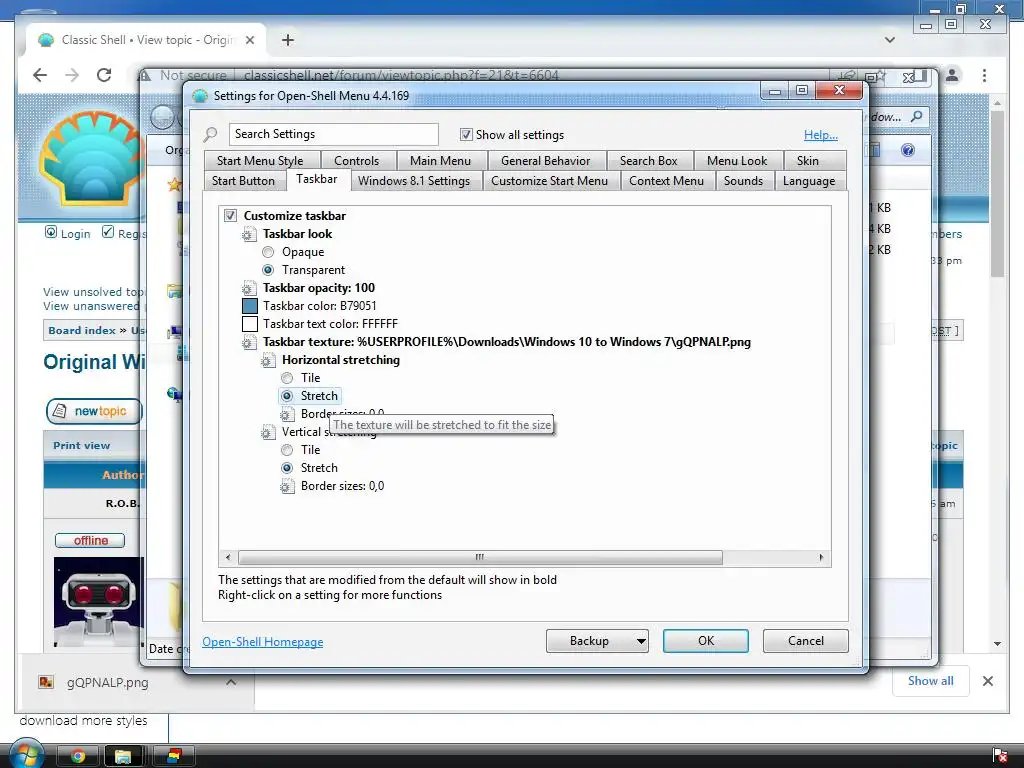Click the gQPNALP.png download file icon
1024x768 pixels.
46,682
